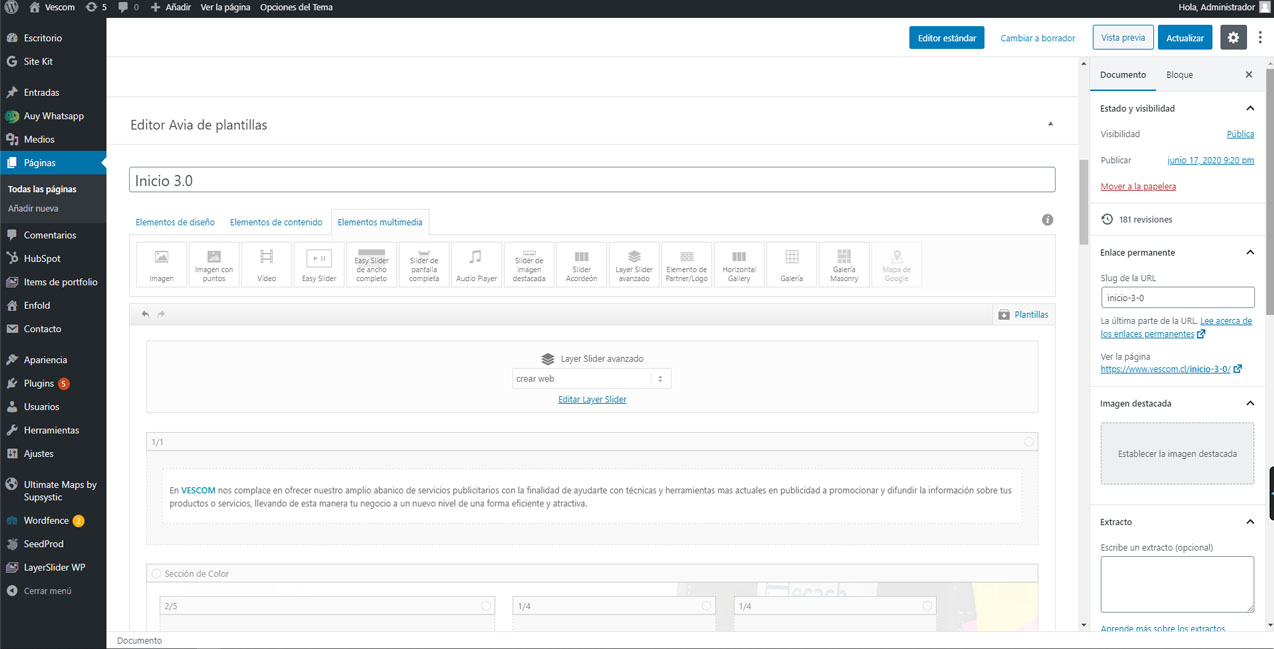
Task: Add a Slider de pantalla completa element
Action: (x=424, y=264)
